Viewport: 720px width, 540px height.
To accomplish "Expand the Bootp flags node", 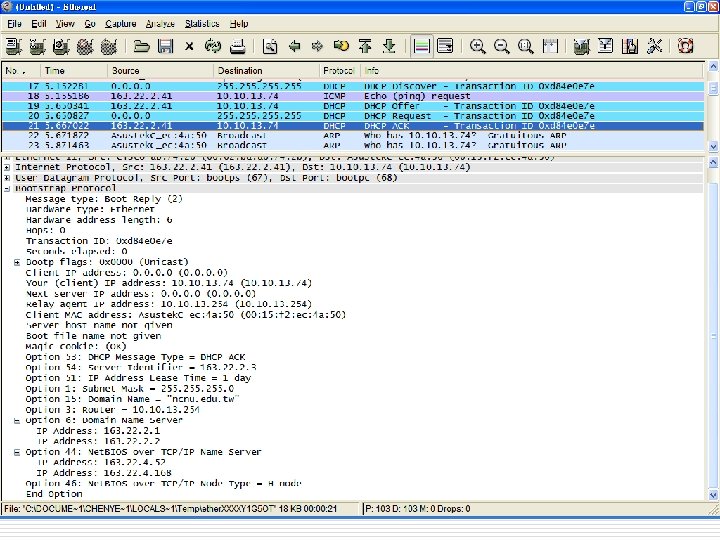I will [x=17, y=263].
